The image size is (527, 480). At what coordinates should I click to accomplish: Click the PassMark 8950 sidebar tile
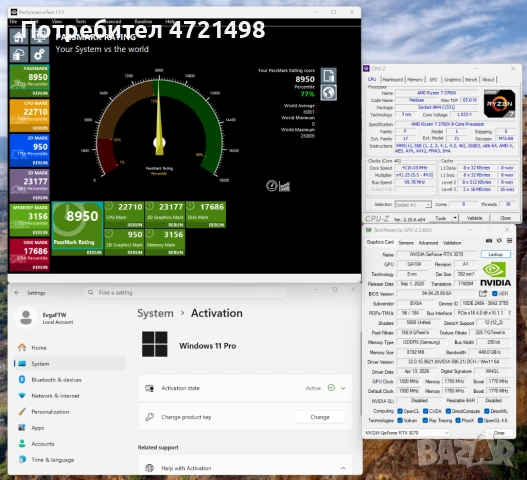pos(30,80)
